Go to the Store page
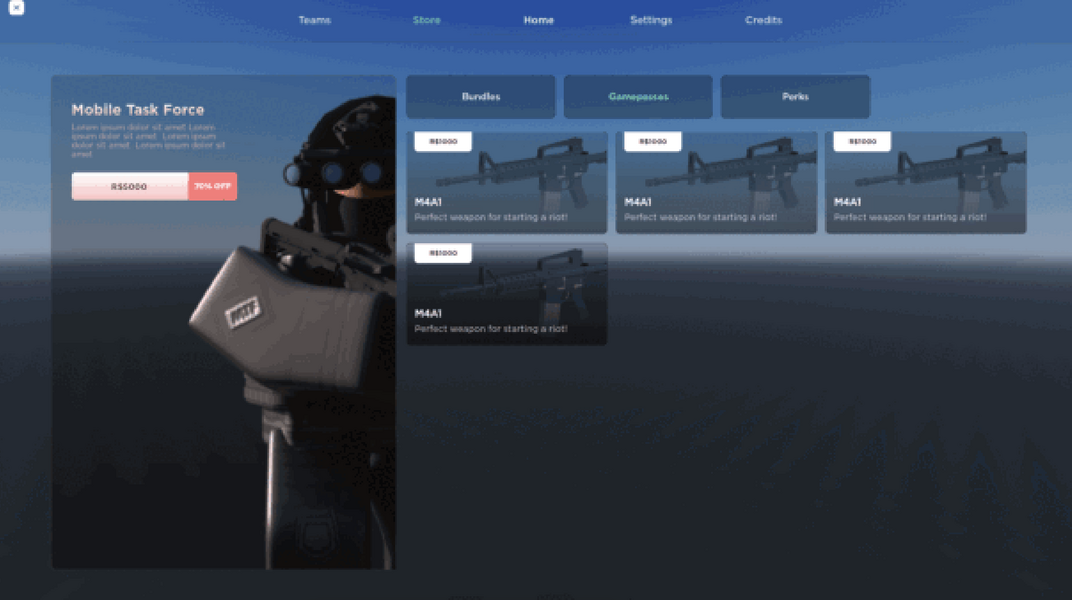Viewport: 1072px width, 600px height. click(426, 20)
